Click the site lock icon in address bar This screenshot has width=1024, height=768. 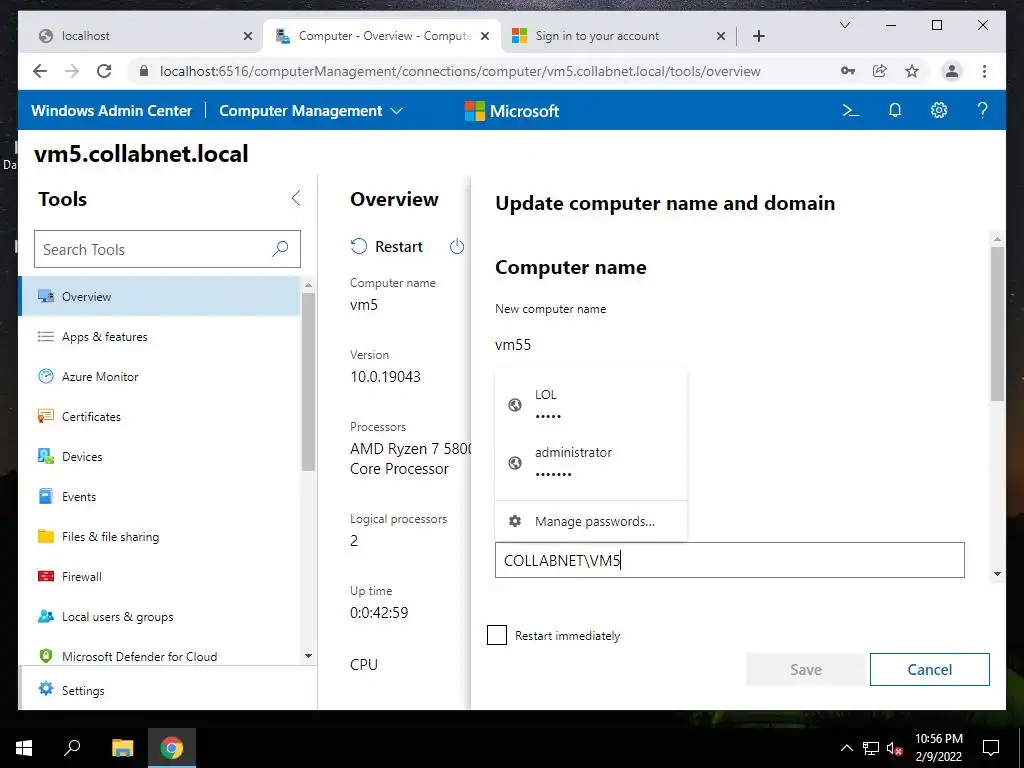(x=144, y=71)
